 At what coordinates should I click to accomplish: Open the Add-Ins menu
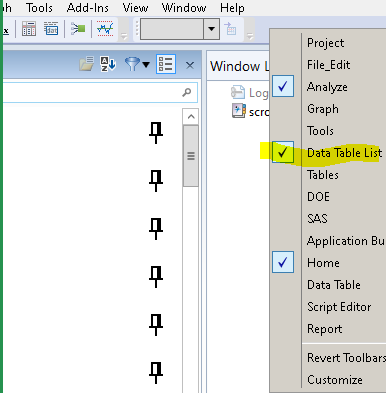[x=88, y=8]
